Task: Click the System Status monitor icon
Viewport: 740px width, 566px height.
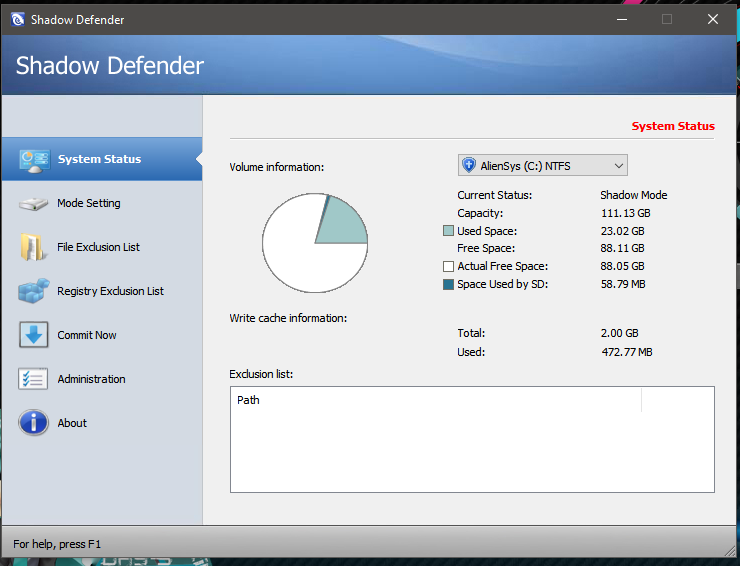Action: coord(33,159)
